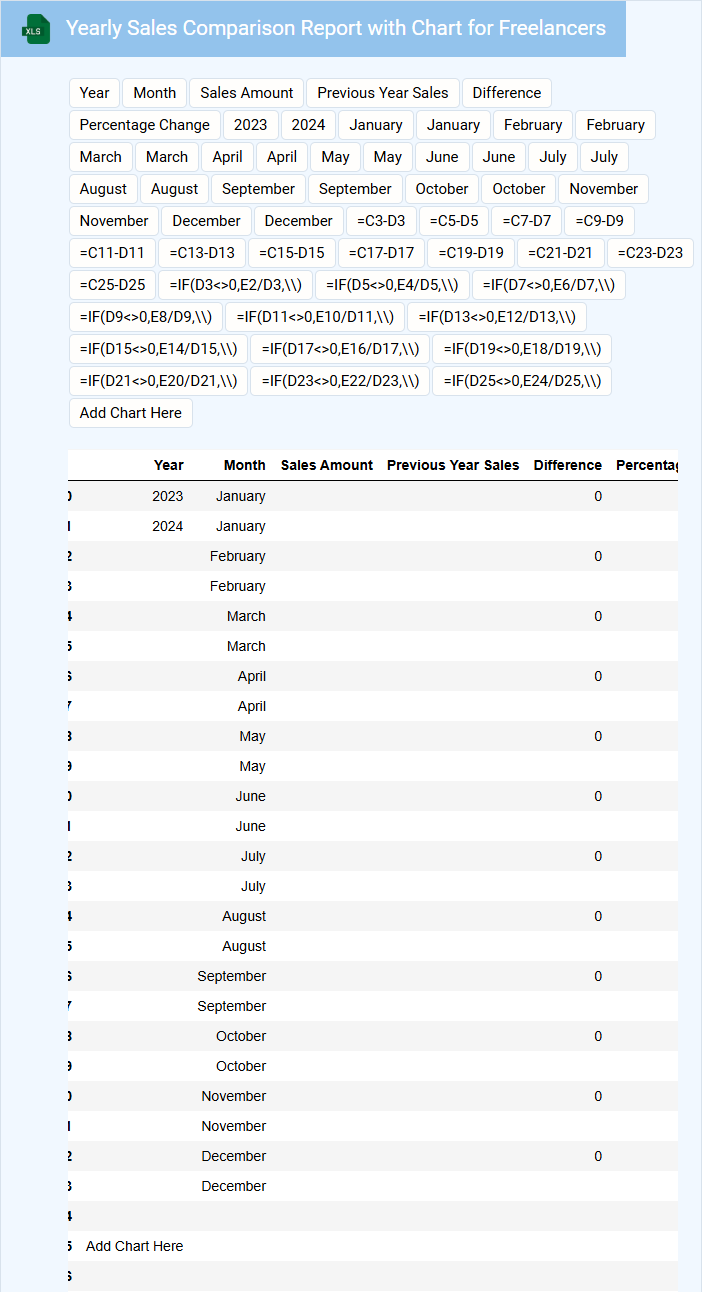The height and width of the screenshot is (1292, 702).
Task: Select the =C7-D7 formula chip
Action: 527,221
